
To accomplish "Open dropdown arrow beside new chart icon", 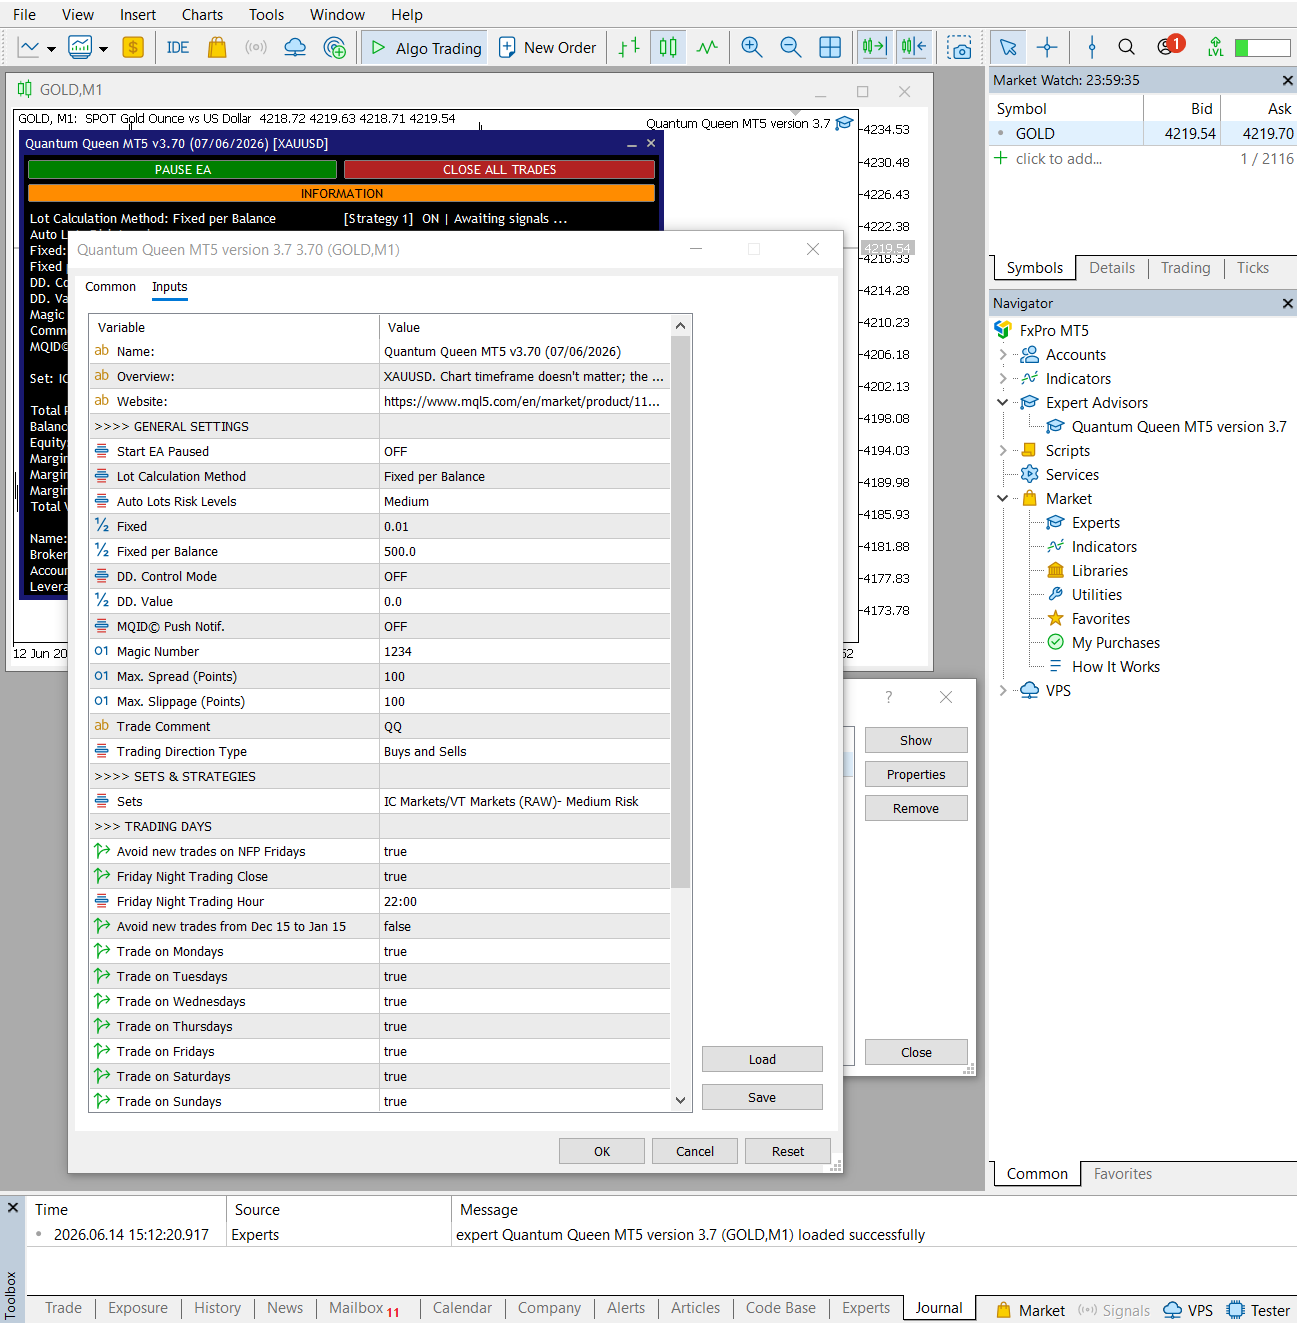I will click(51, 49).
